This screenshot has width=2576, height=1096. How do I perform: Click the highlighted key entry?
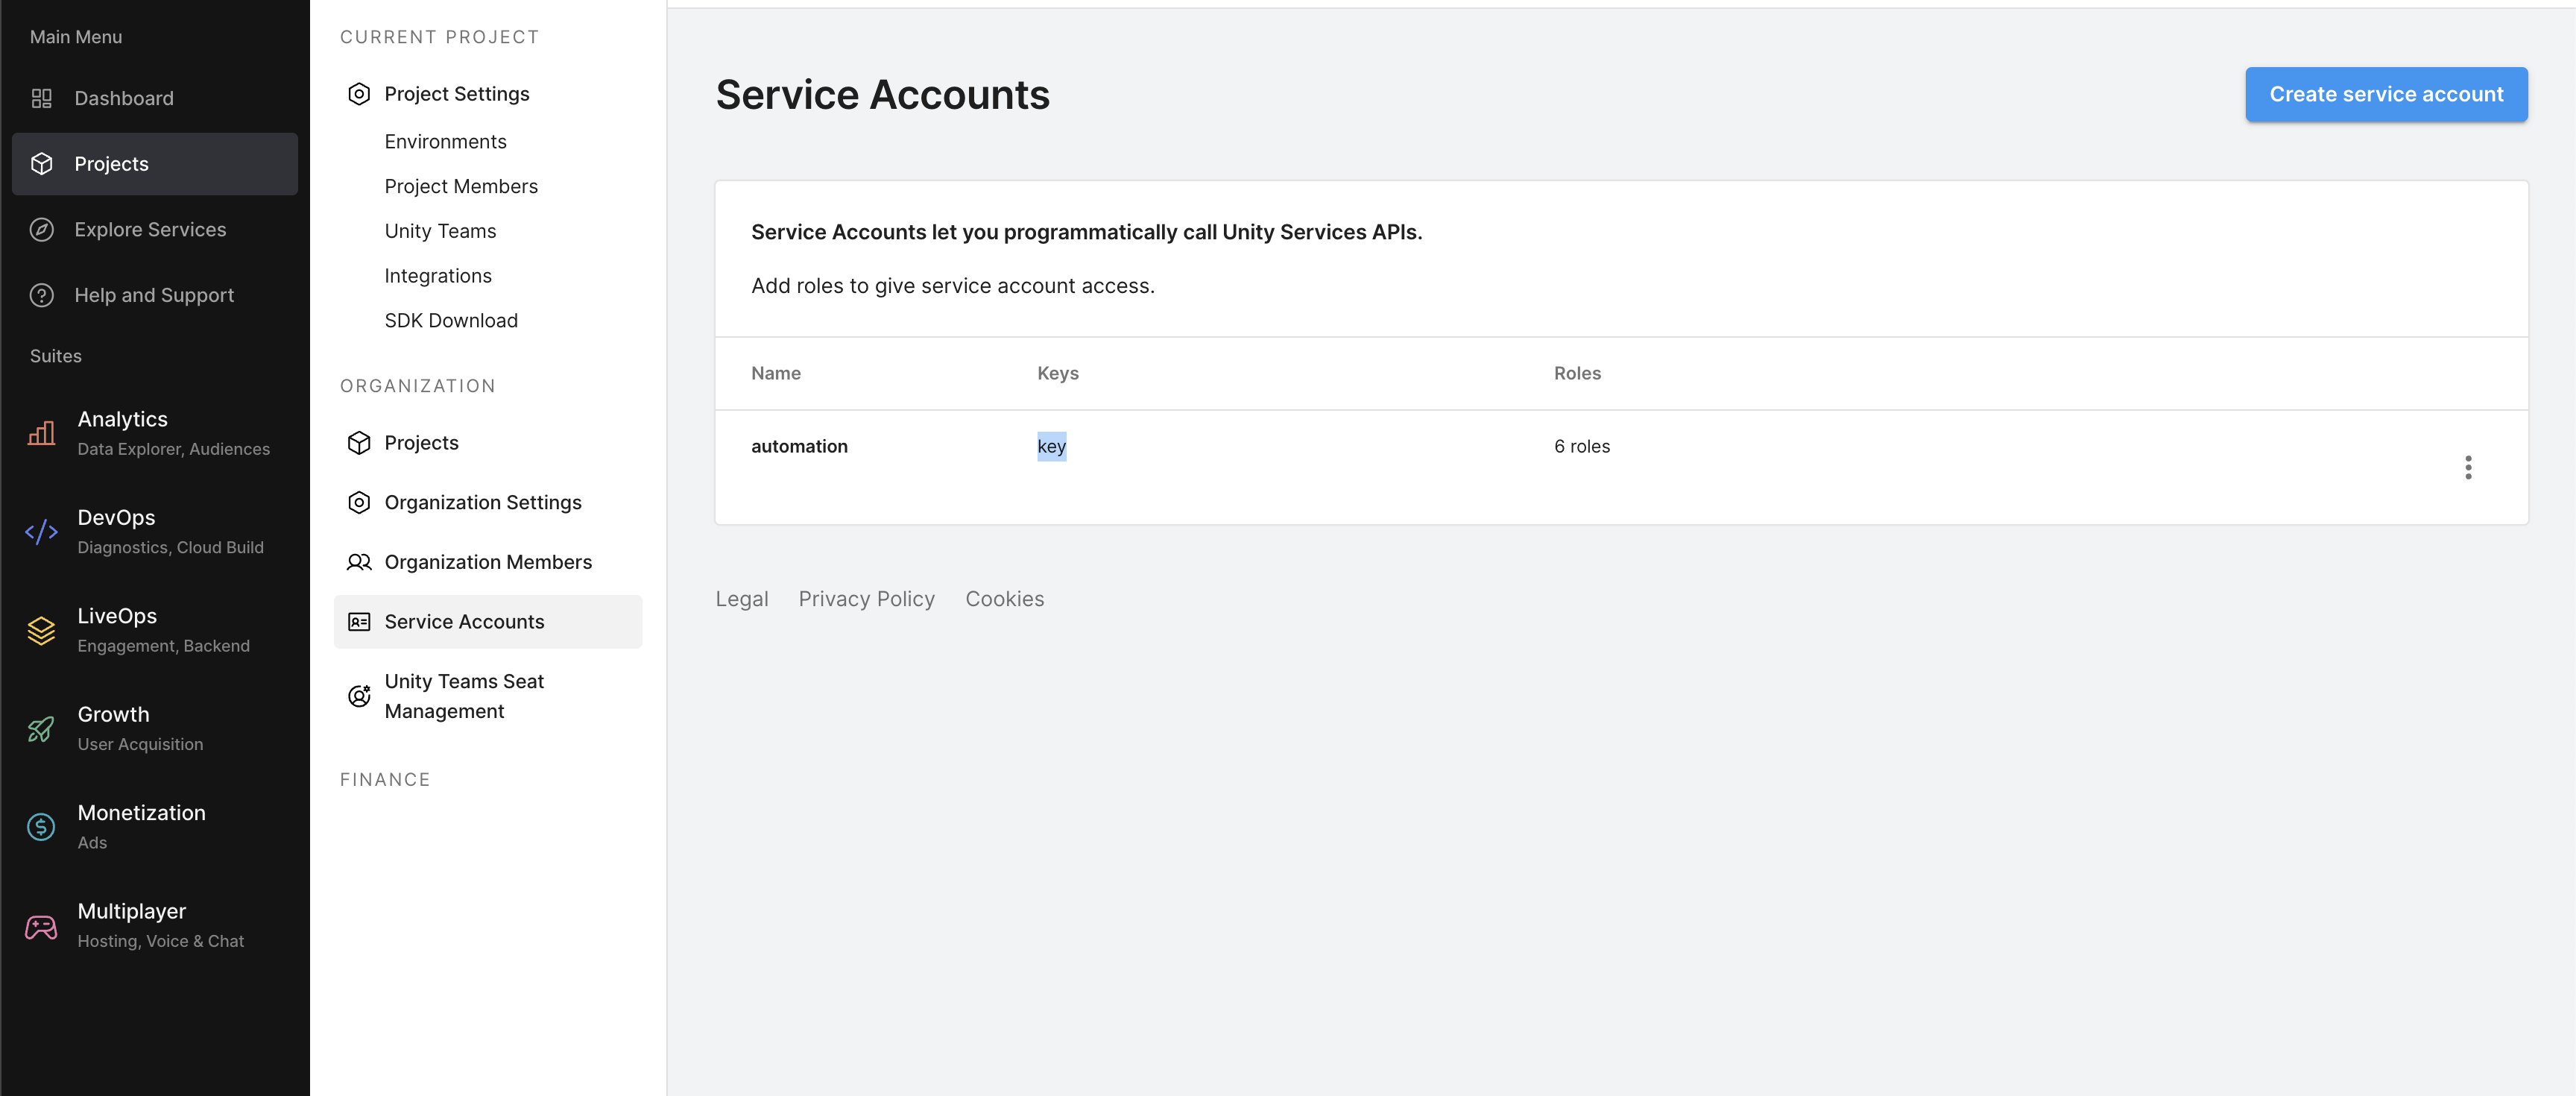[x=1051, y=447]
